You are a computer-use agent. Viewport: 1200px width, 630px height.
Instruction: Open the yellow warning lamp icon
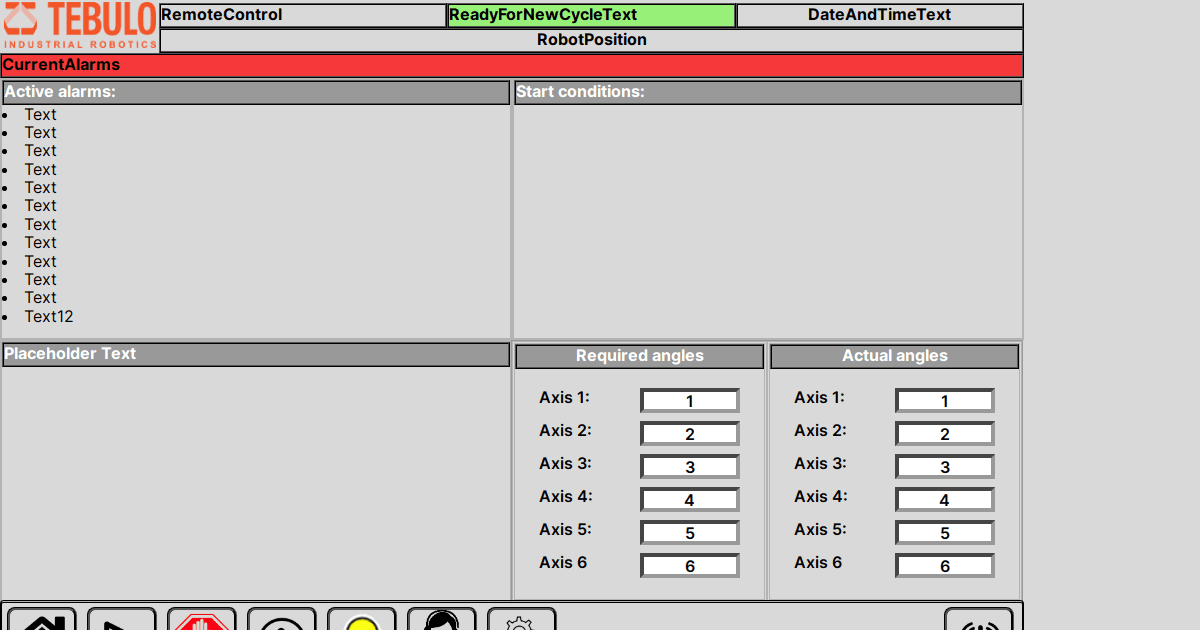362,624
